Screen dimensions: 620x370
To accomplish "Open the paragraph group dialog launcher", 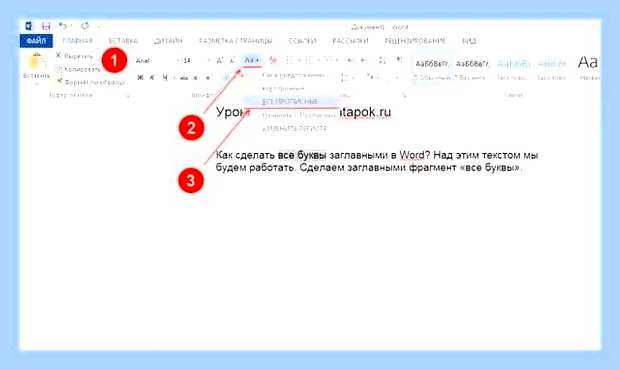I will click(x=404, y=95).
